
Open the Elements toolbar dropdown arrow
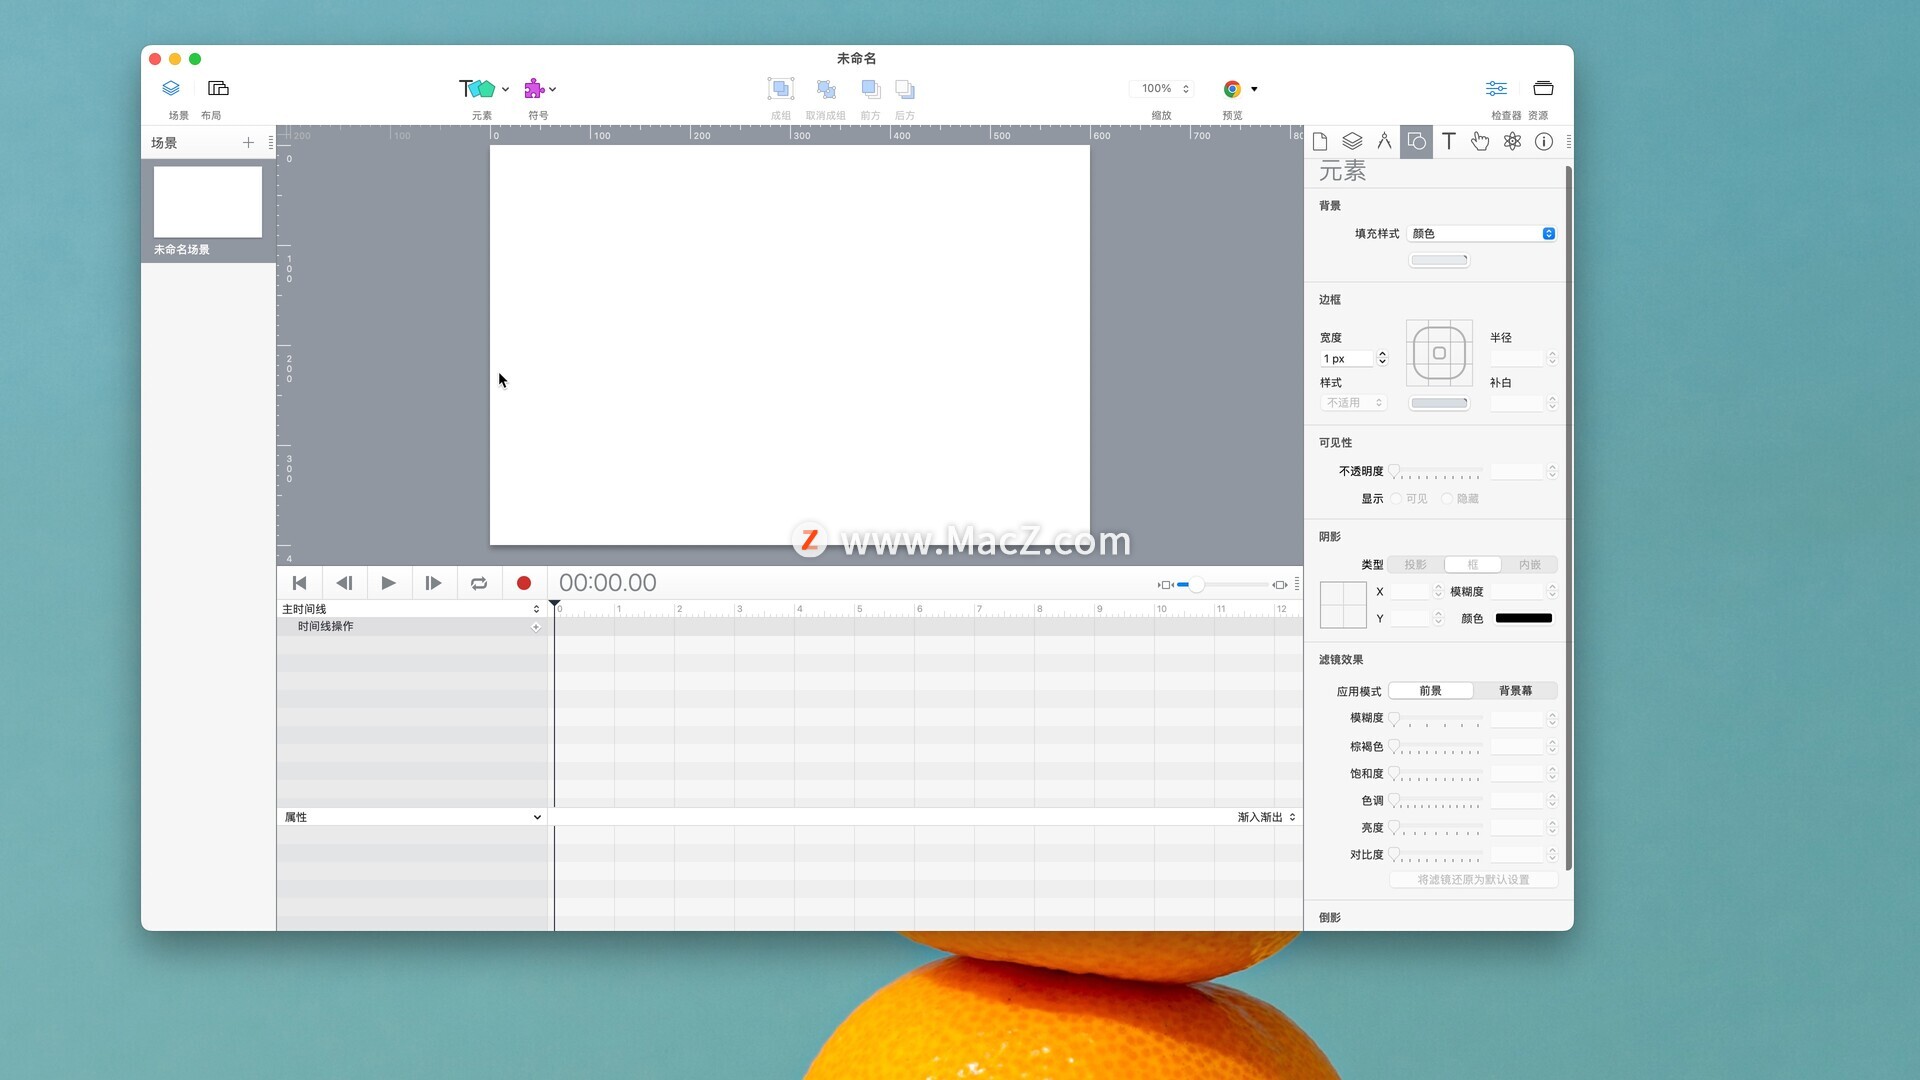pyautogui.click(x=505, y=89)
